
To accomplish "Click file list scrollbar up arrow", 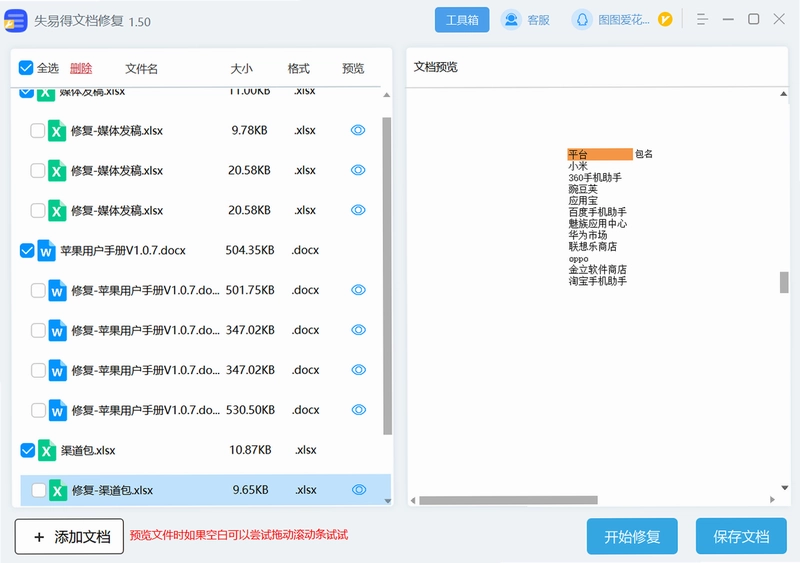I will 387,95.
